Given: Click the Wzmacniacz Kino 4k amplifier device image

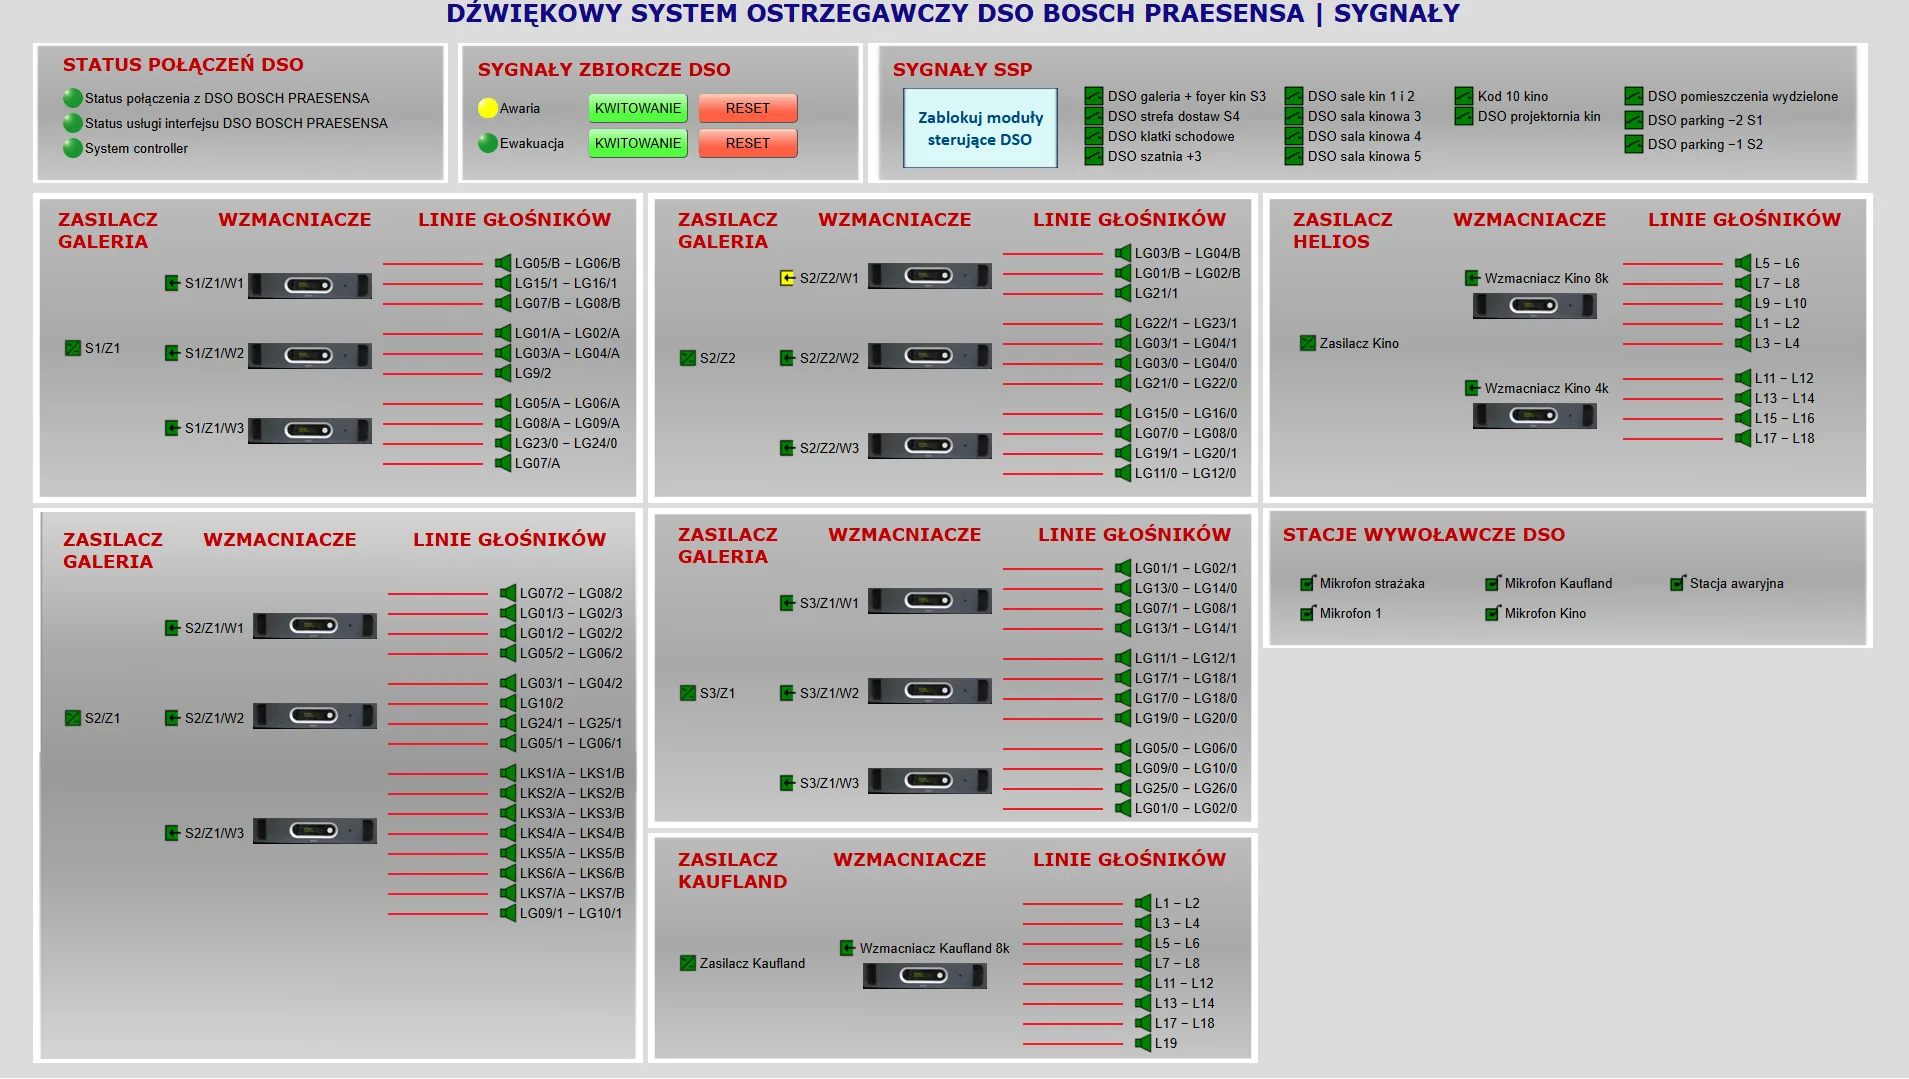Looking at the screenshot, I should pyautogui.click(x=1534, y=415).
